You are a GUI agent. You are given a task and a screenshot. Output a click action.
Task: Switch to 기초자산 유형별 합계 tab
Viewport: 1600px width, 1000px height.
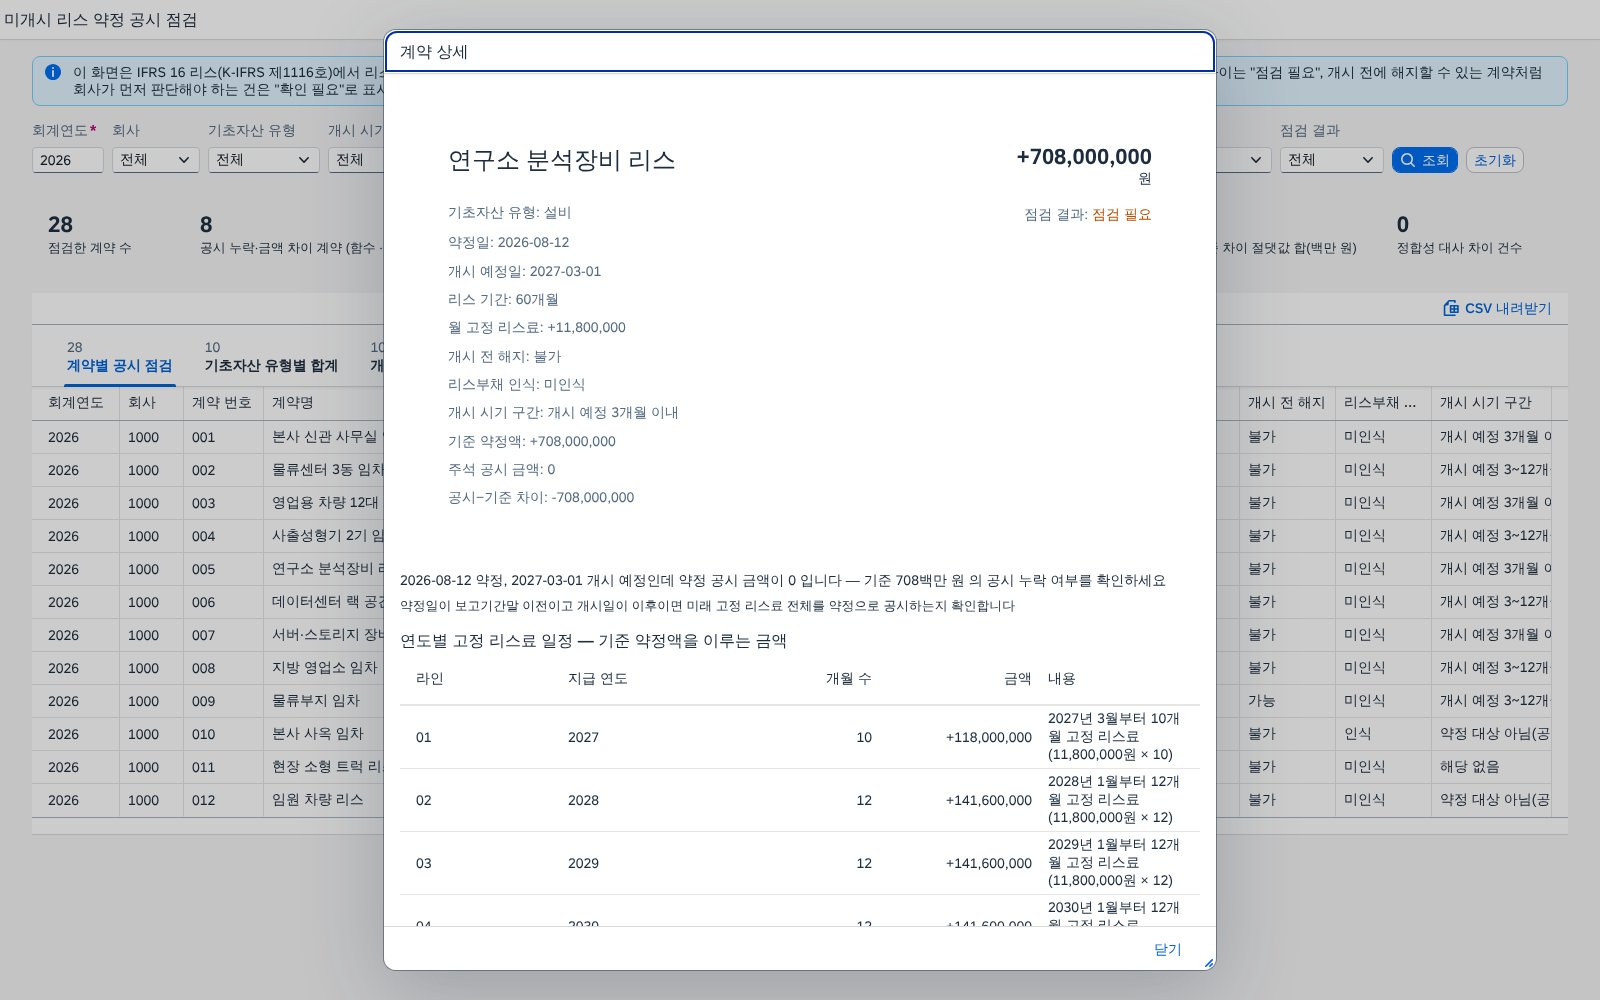pos(271,357)
